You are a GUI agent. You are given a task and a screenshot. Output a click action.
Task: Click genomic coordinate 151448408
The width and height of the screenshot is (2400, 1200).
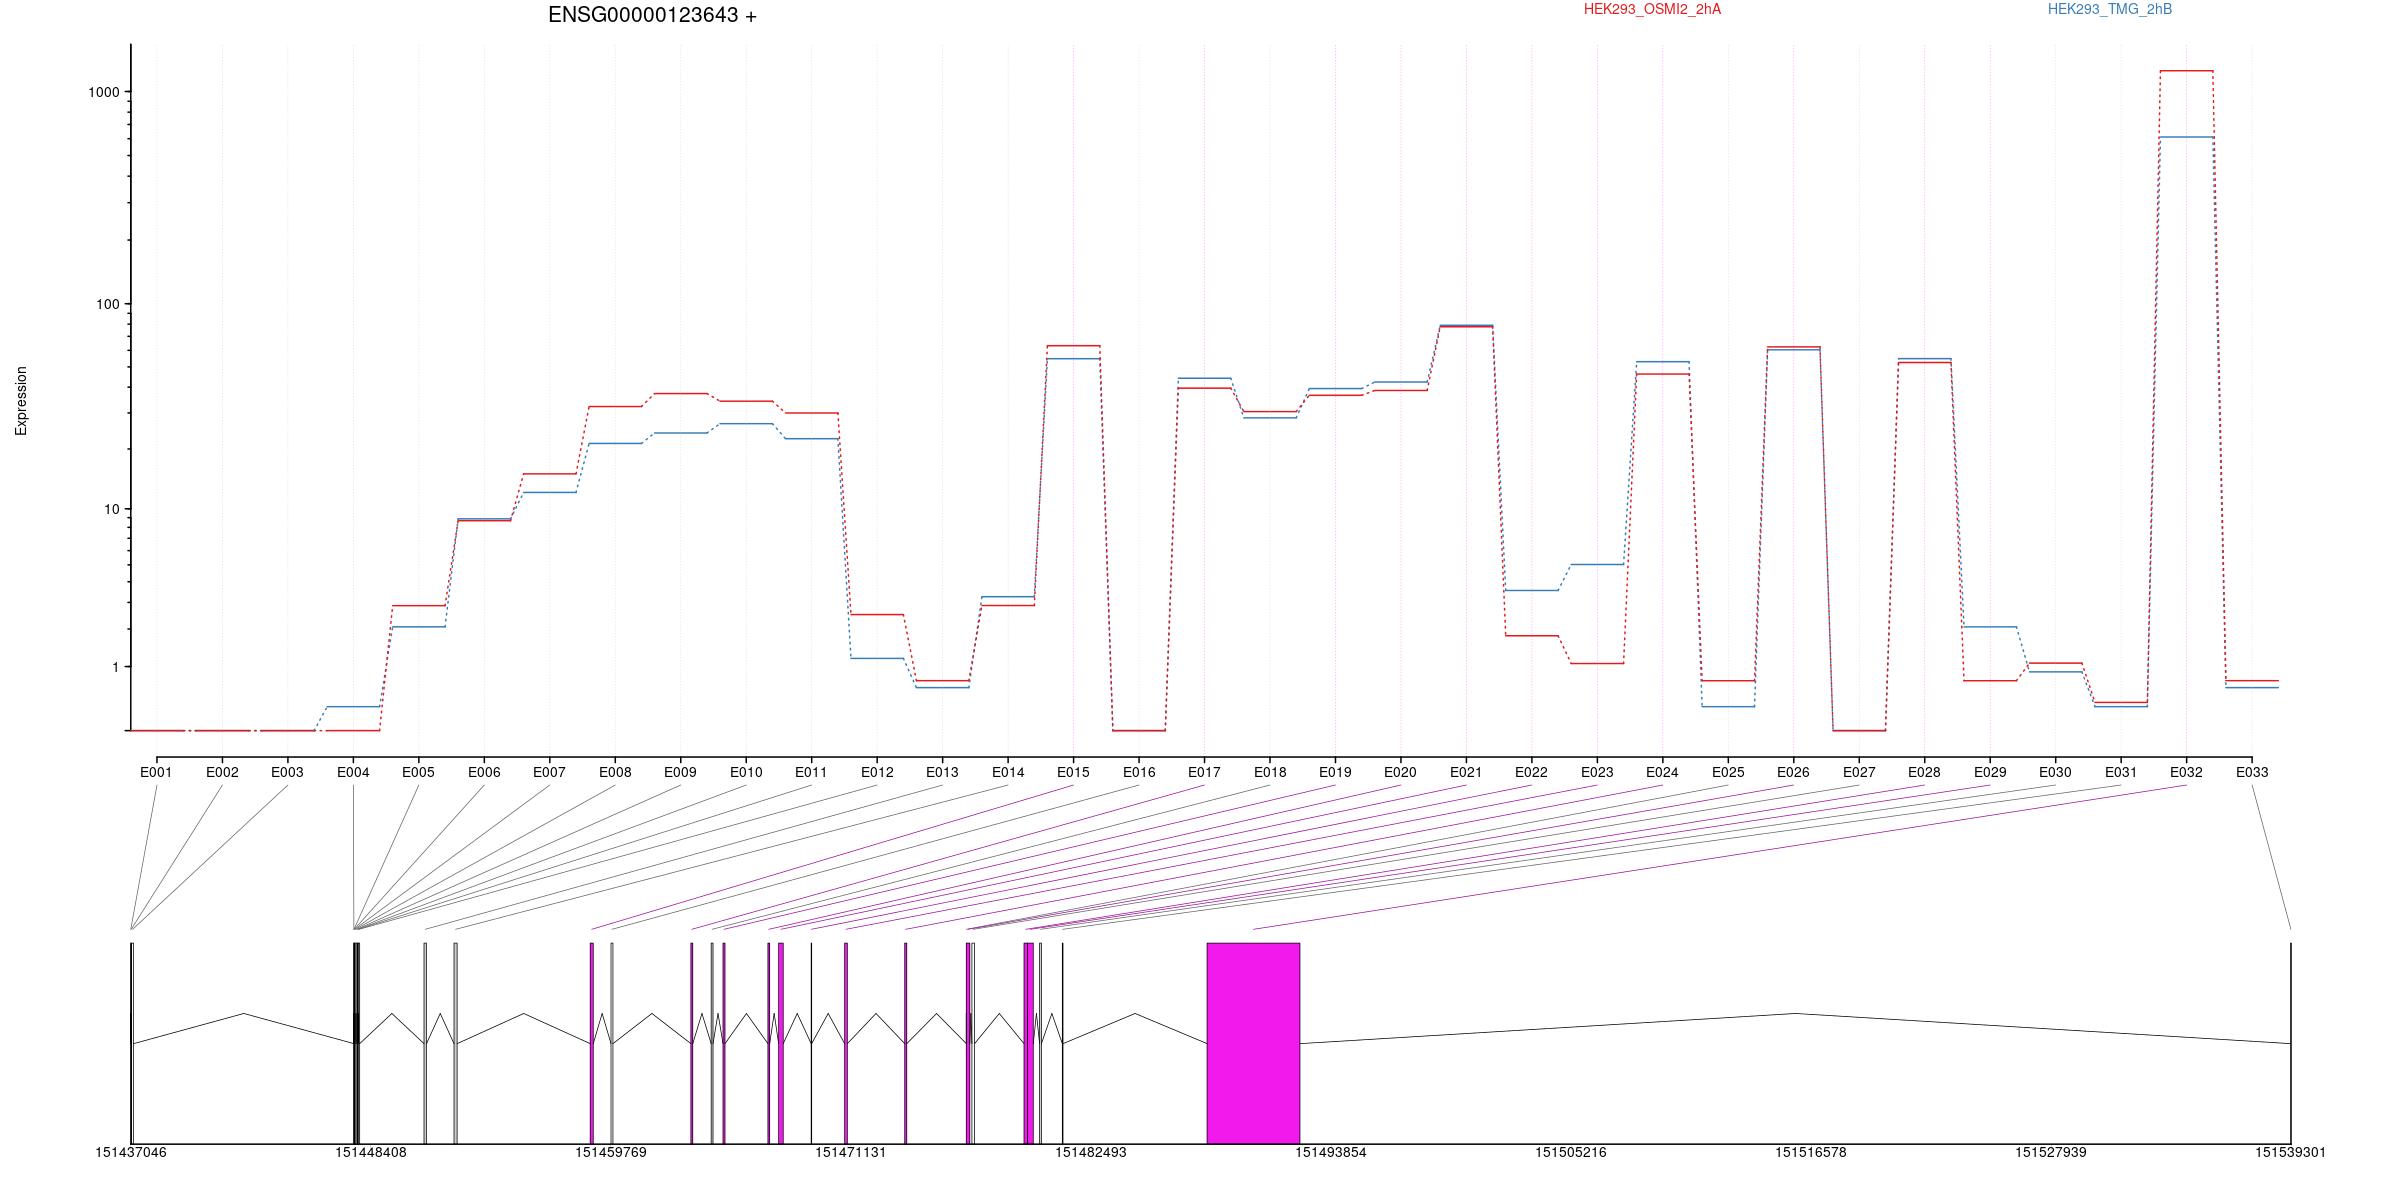(x=371, y=1152)
